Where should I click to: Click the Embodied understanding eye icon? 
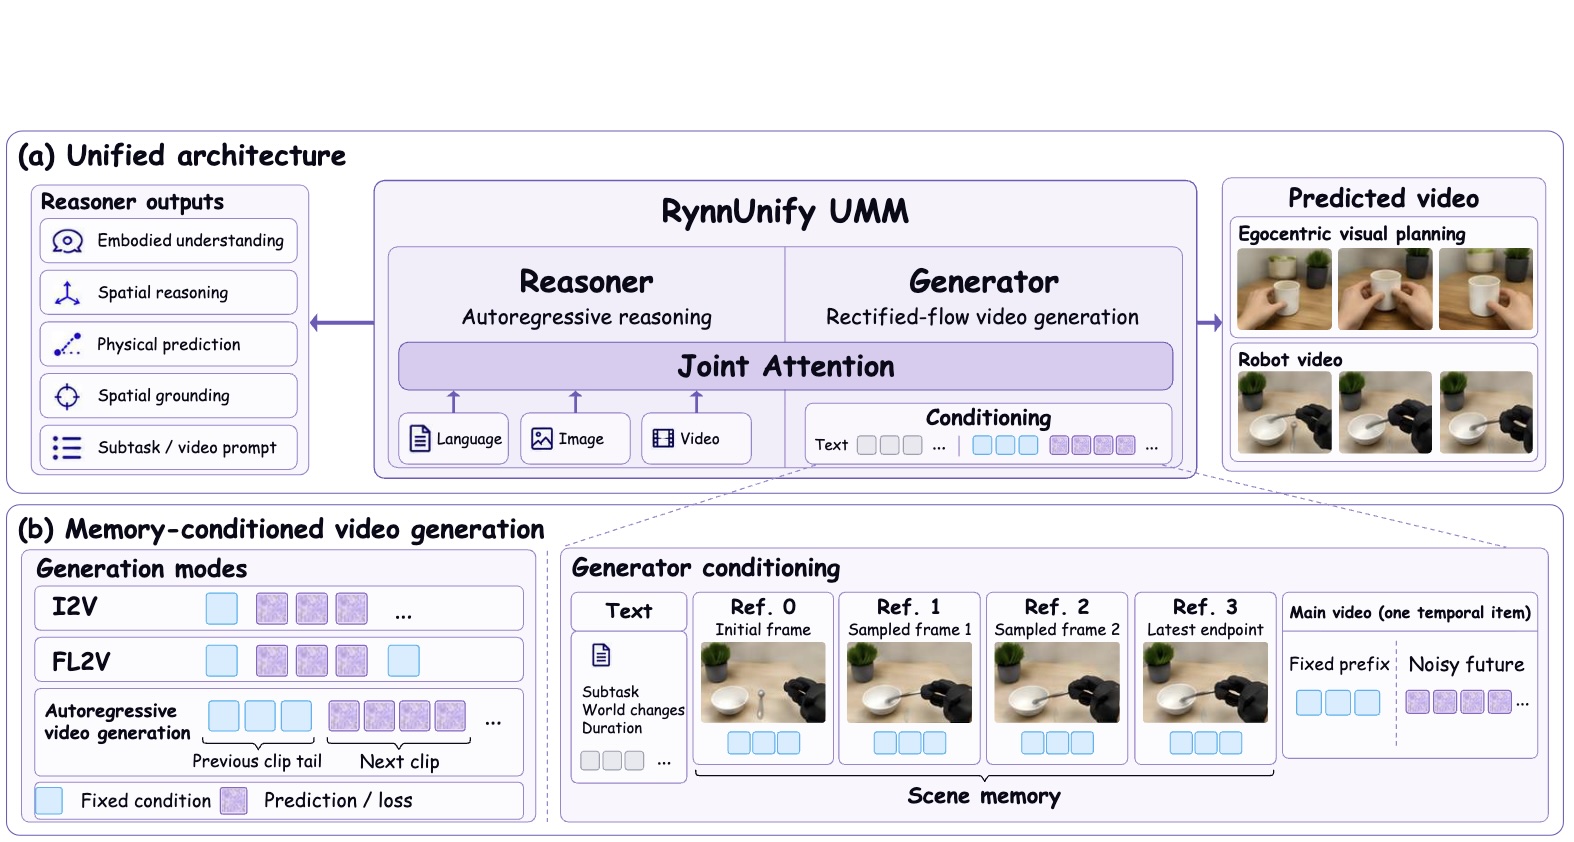67,241
